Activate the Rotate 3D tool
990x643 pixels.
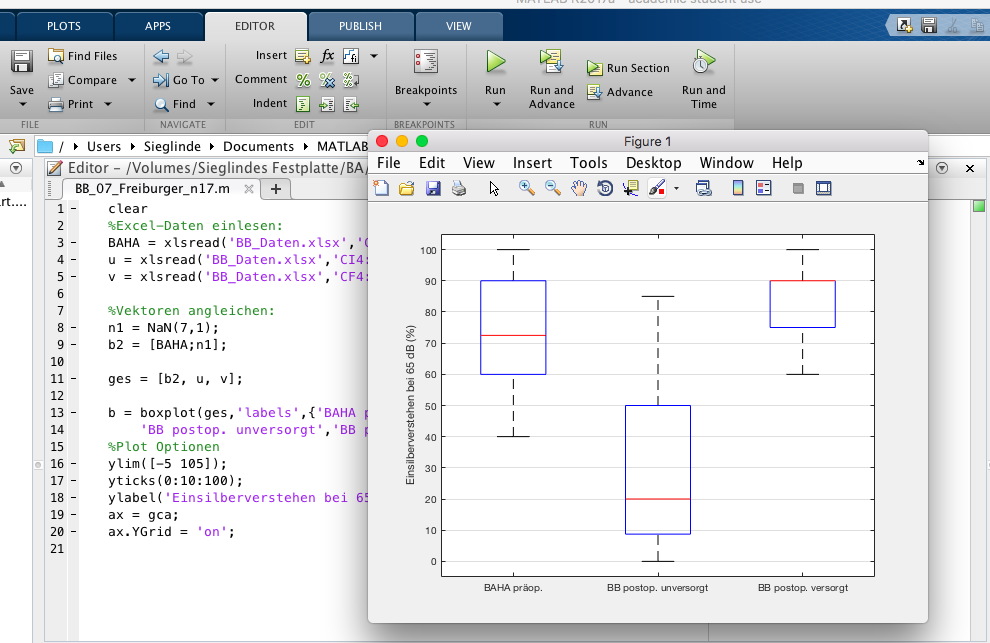(605, 188)
